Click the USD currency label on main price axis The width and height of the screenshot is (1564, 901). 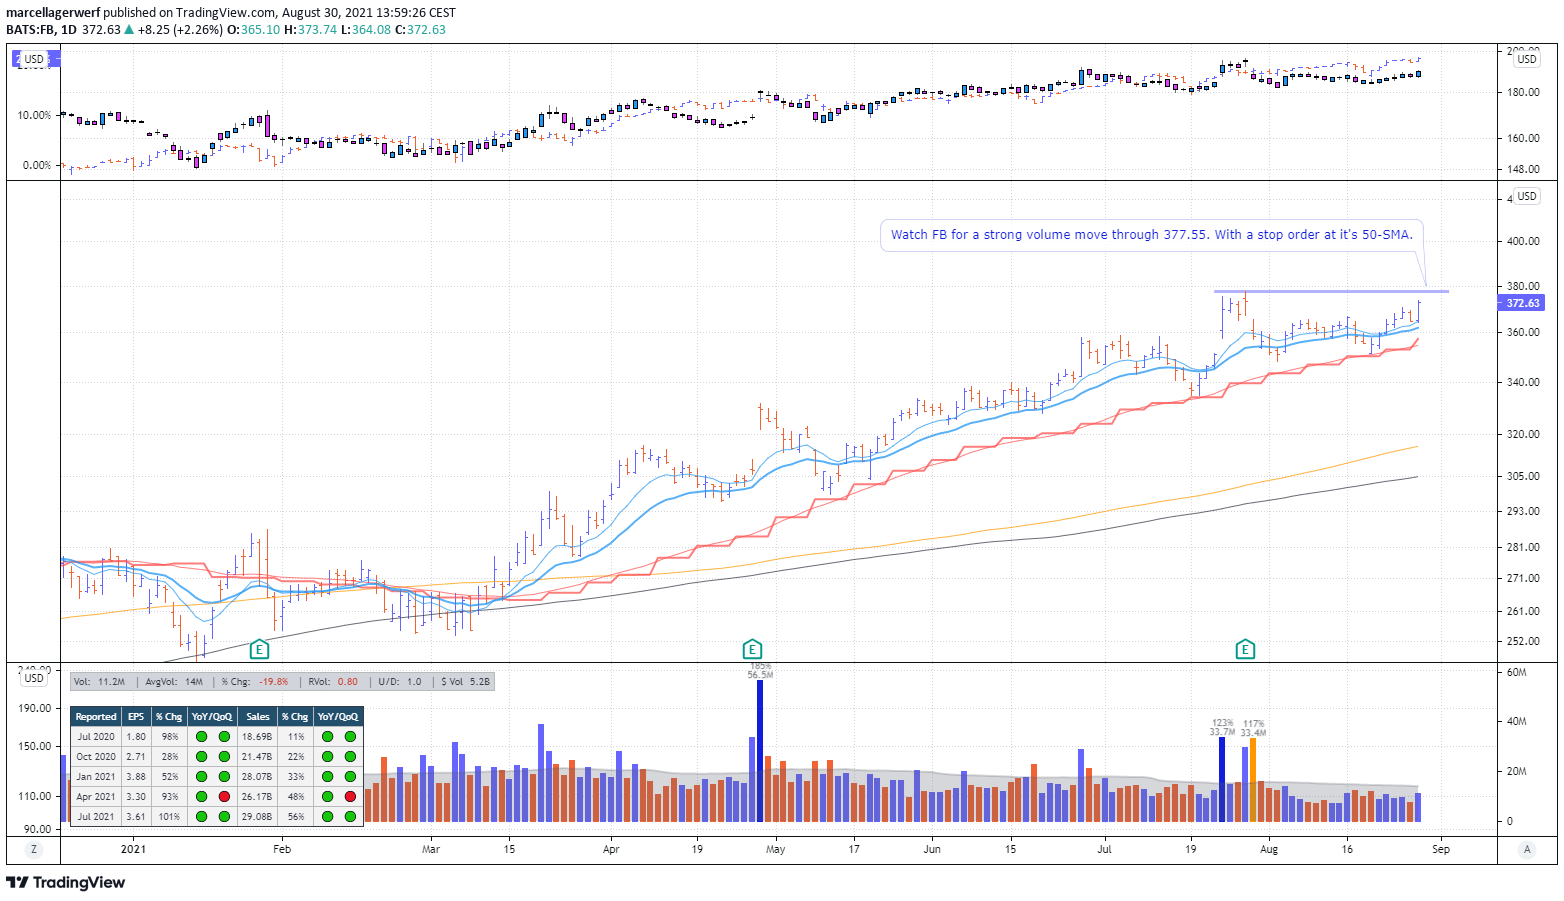coord(1527,196)
